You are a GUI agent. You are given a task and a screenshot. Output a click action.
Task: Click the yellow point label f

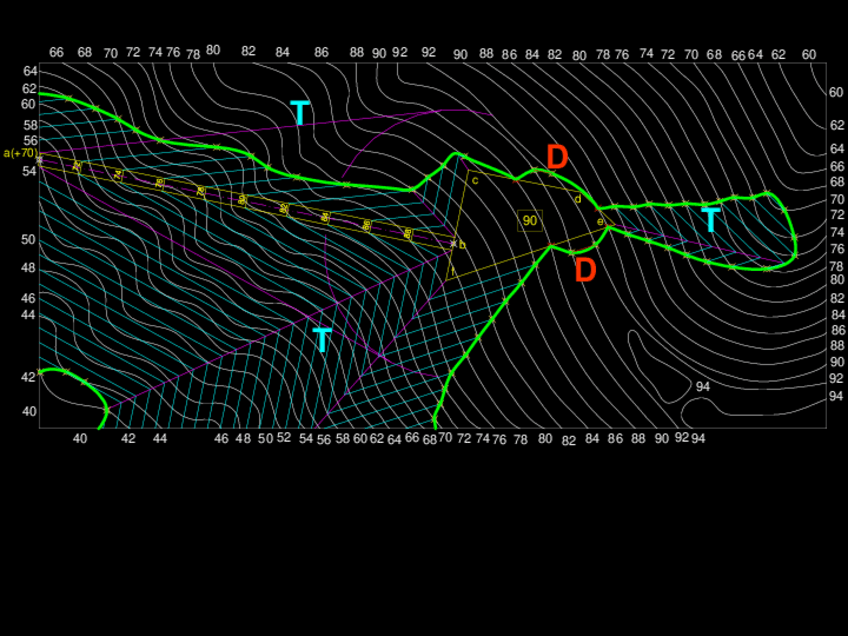(452, 271)
